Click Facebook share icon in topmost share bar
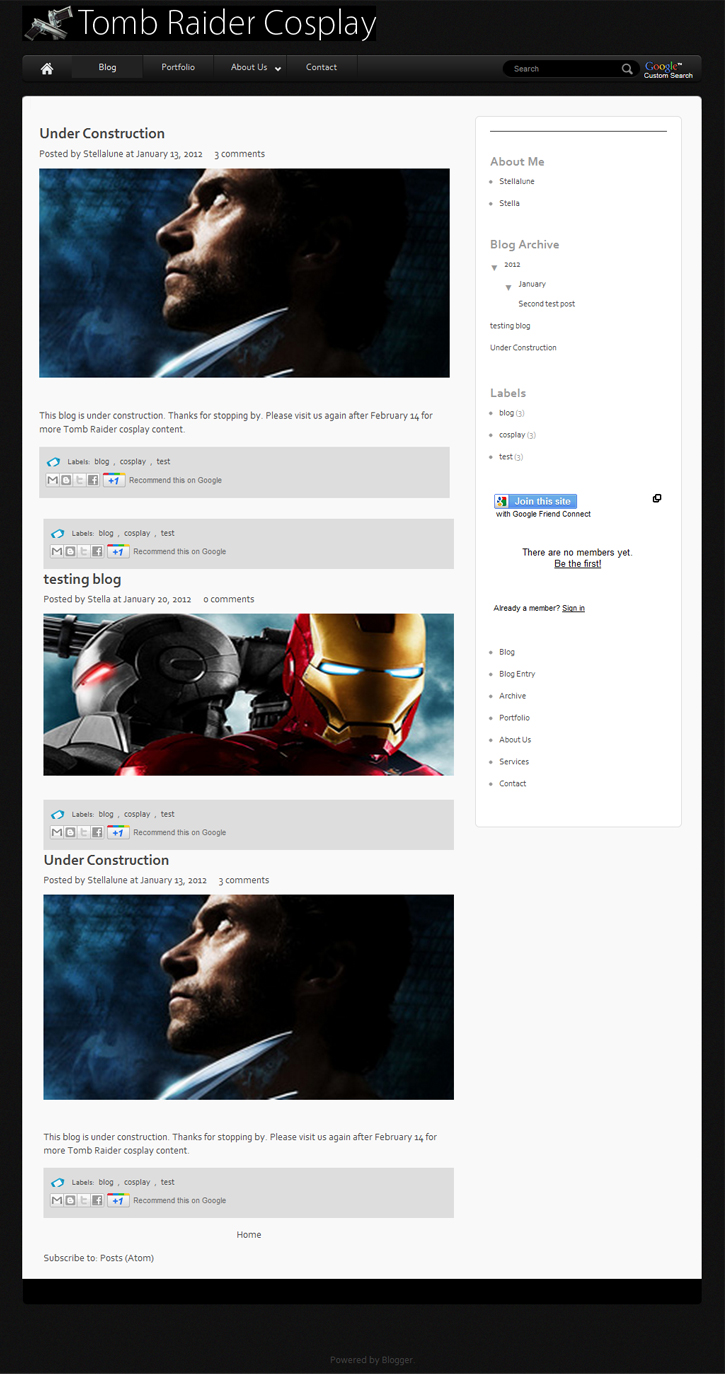Image resolution: width=725 pixels, height=1374 pixels. (x=93, y=480)
